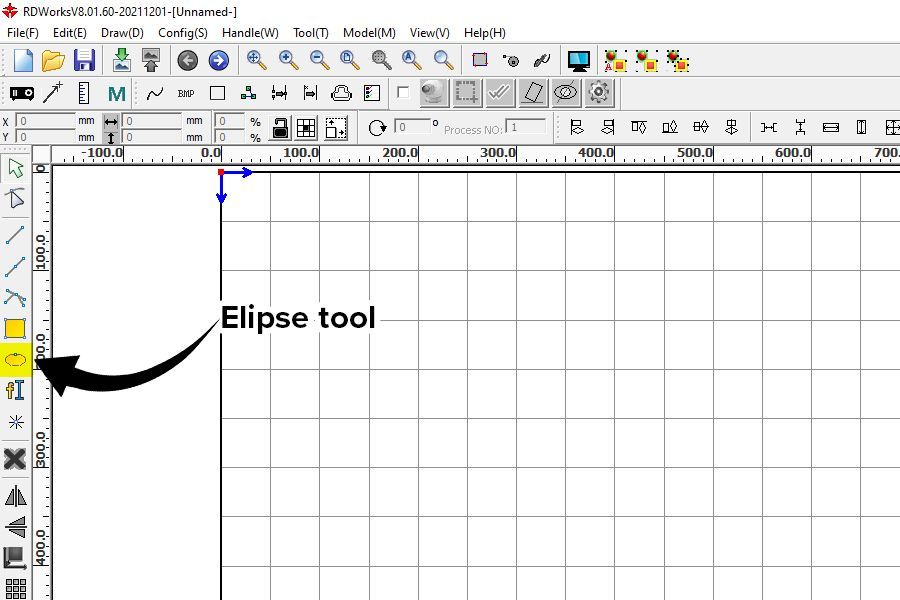The height and width of the screenshot is (600, 900).
Task: Select the highlighted Ellipse tool
Action: [15, 358]
